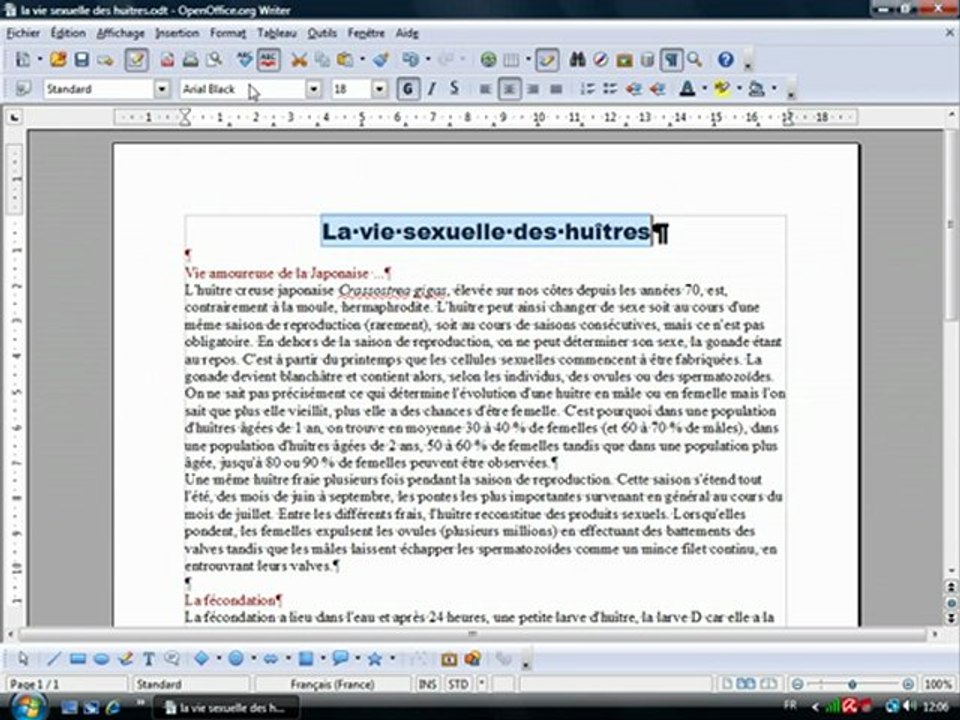Click STD selection mode in status bar
960x720 pixels.
pyautogui.click(x=458, y=684)
